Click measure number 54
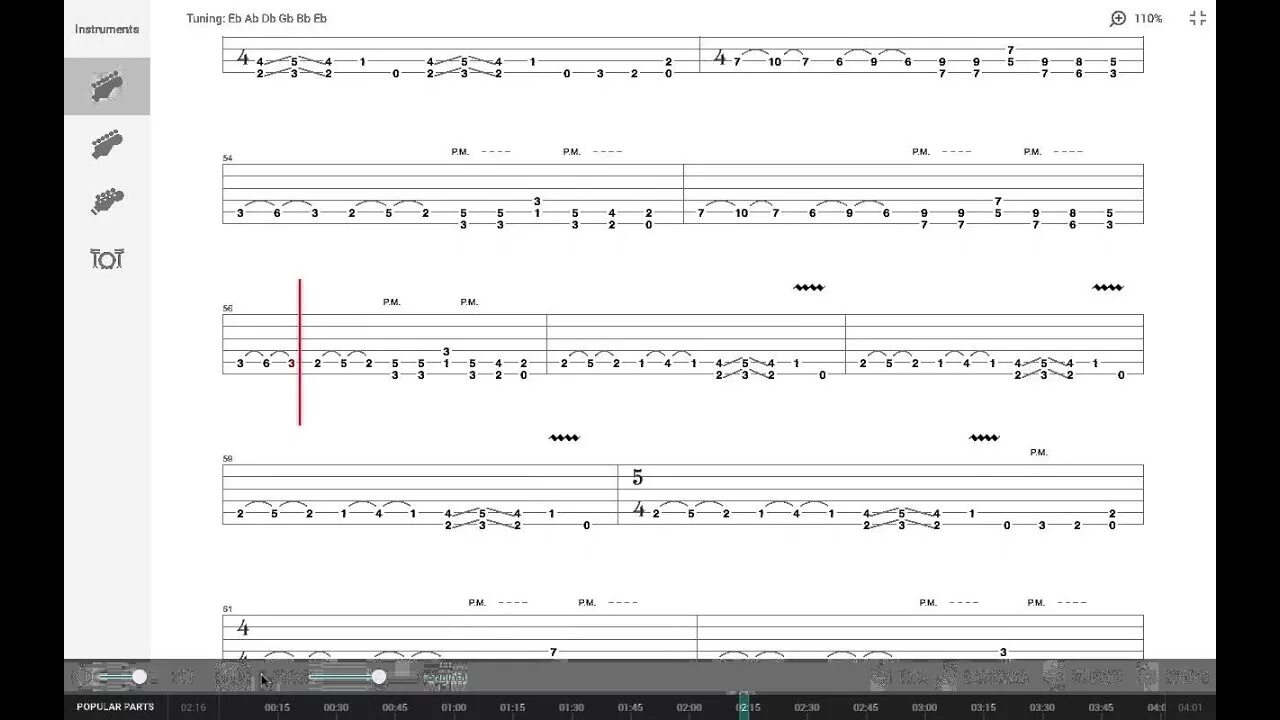Image resolution: width=1280 pixels, height=720 pixels. pyautogui.click(x=227, y=158)
